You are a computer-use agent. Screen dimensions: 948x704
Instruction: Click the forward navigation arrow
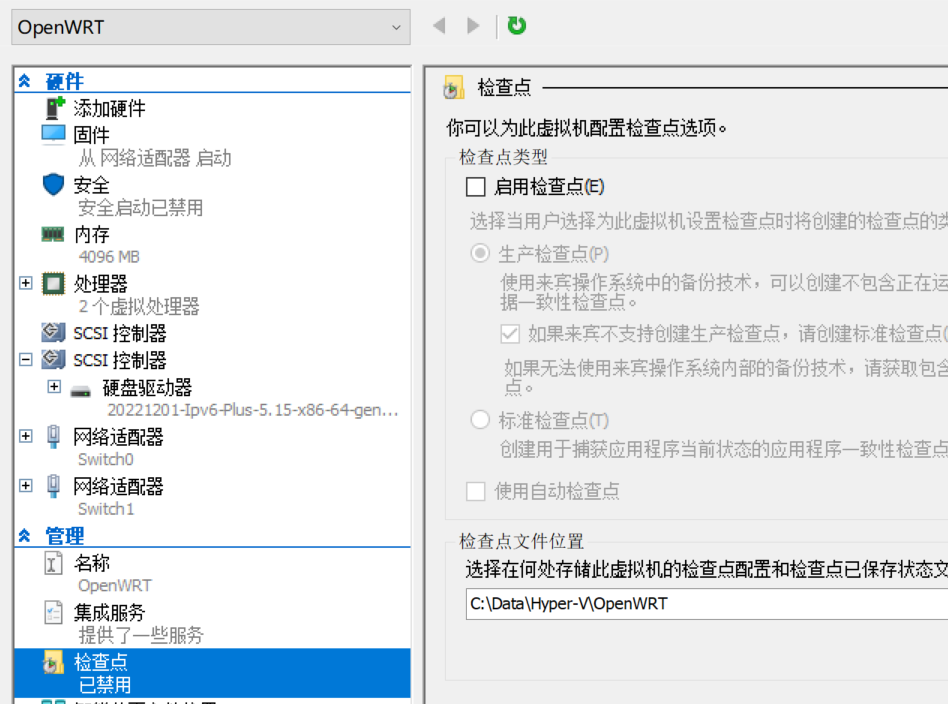pos(473,26)
